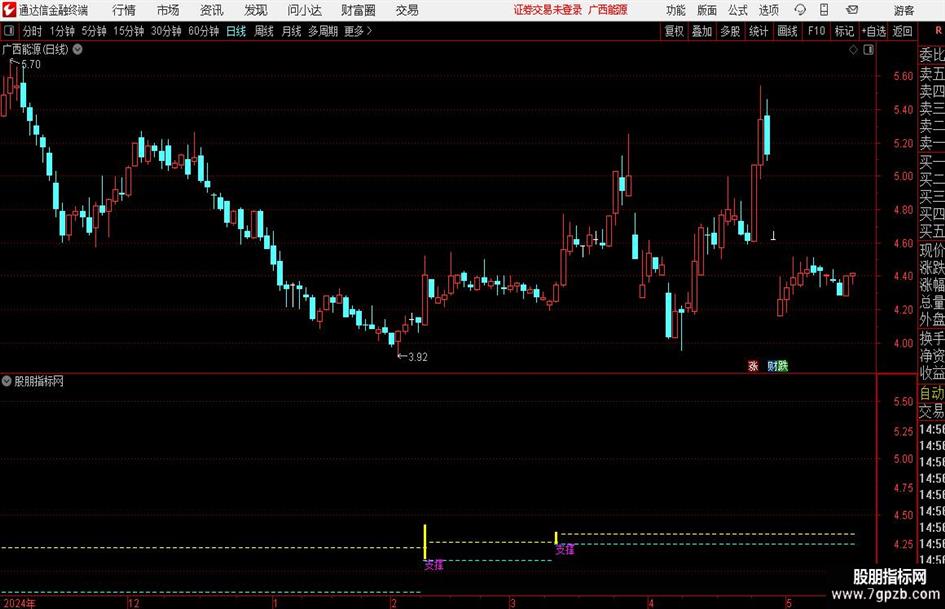
Task: Switch to 周线 weekly tab
Action: pos(264,31)
